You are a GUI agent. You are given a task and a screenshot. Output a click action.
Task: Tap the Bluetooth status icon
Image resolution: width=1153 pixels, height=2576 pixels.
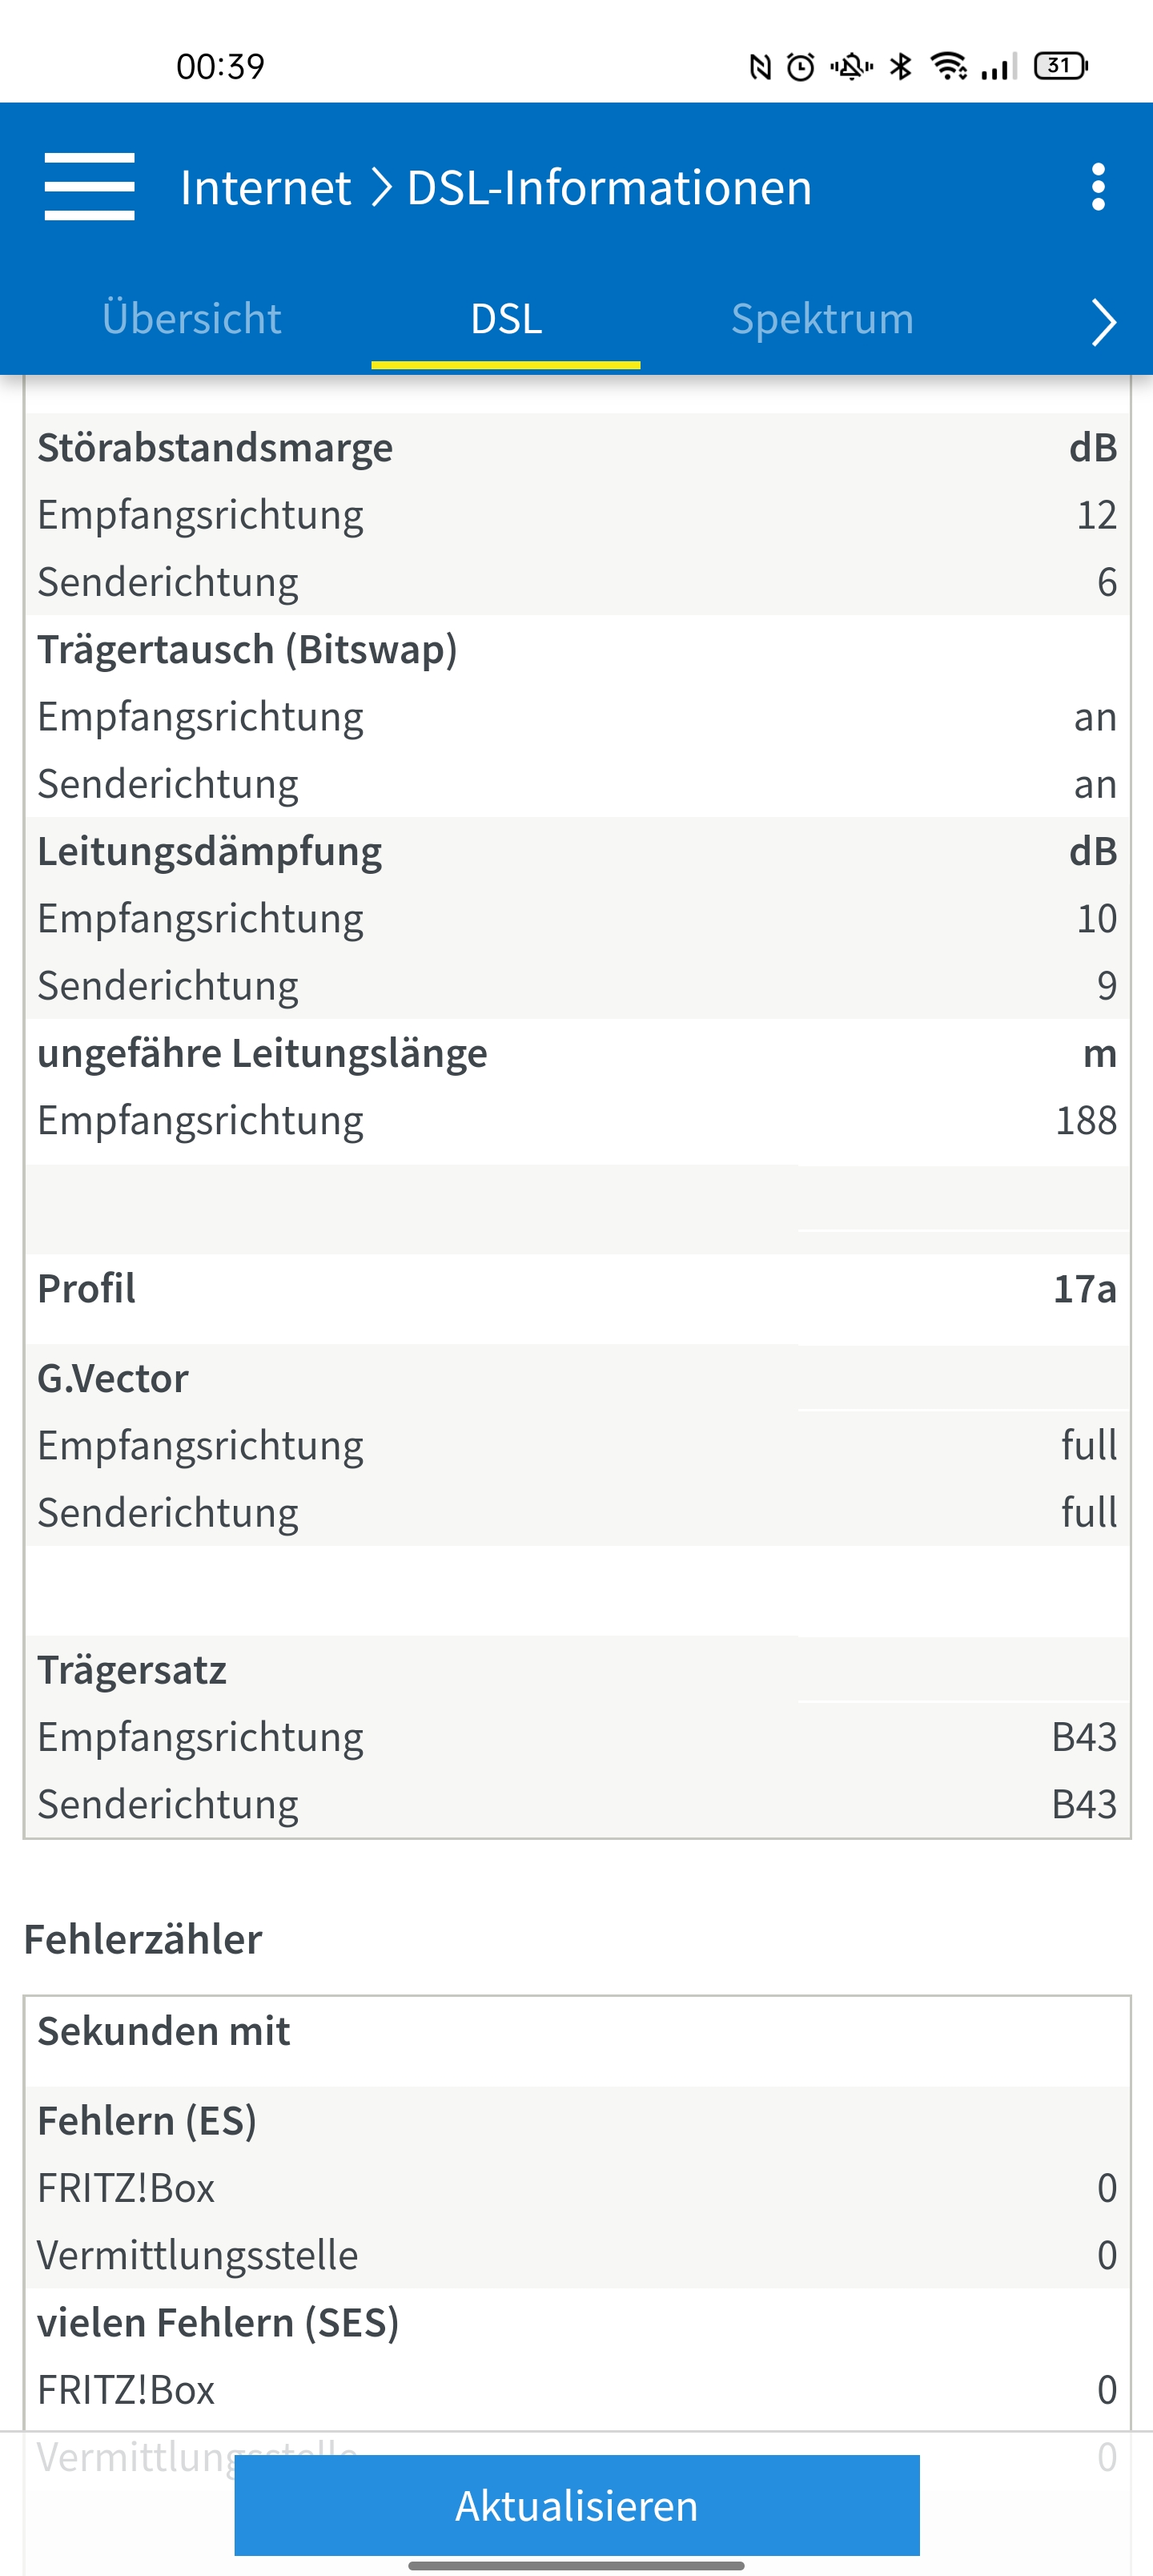pyautogui.click(x=901, y=66)
